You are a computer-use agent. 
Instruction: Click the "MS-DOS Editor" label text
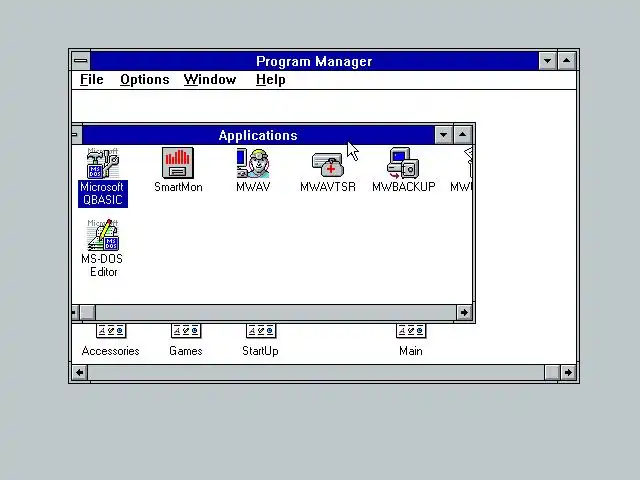tap(102, 265)
